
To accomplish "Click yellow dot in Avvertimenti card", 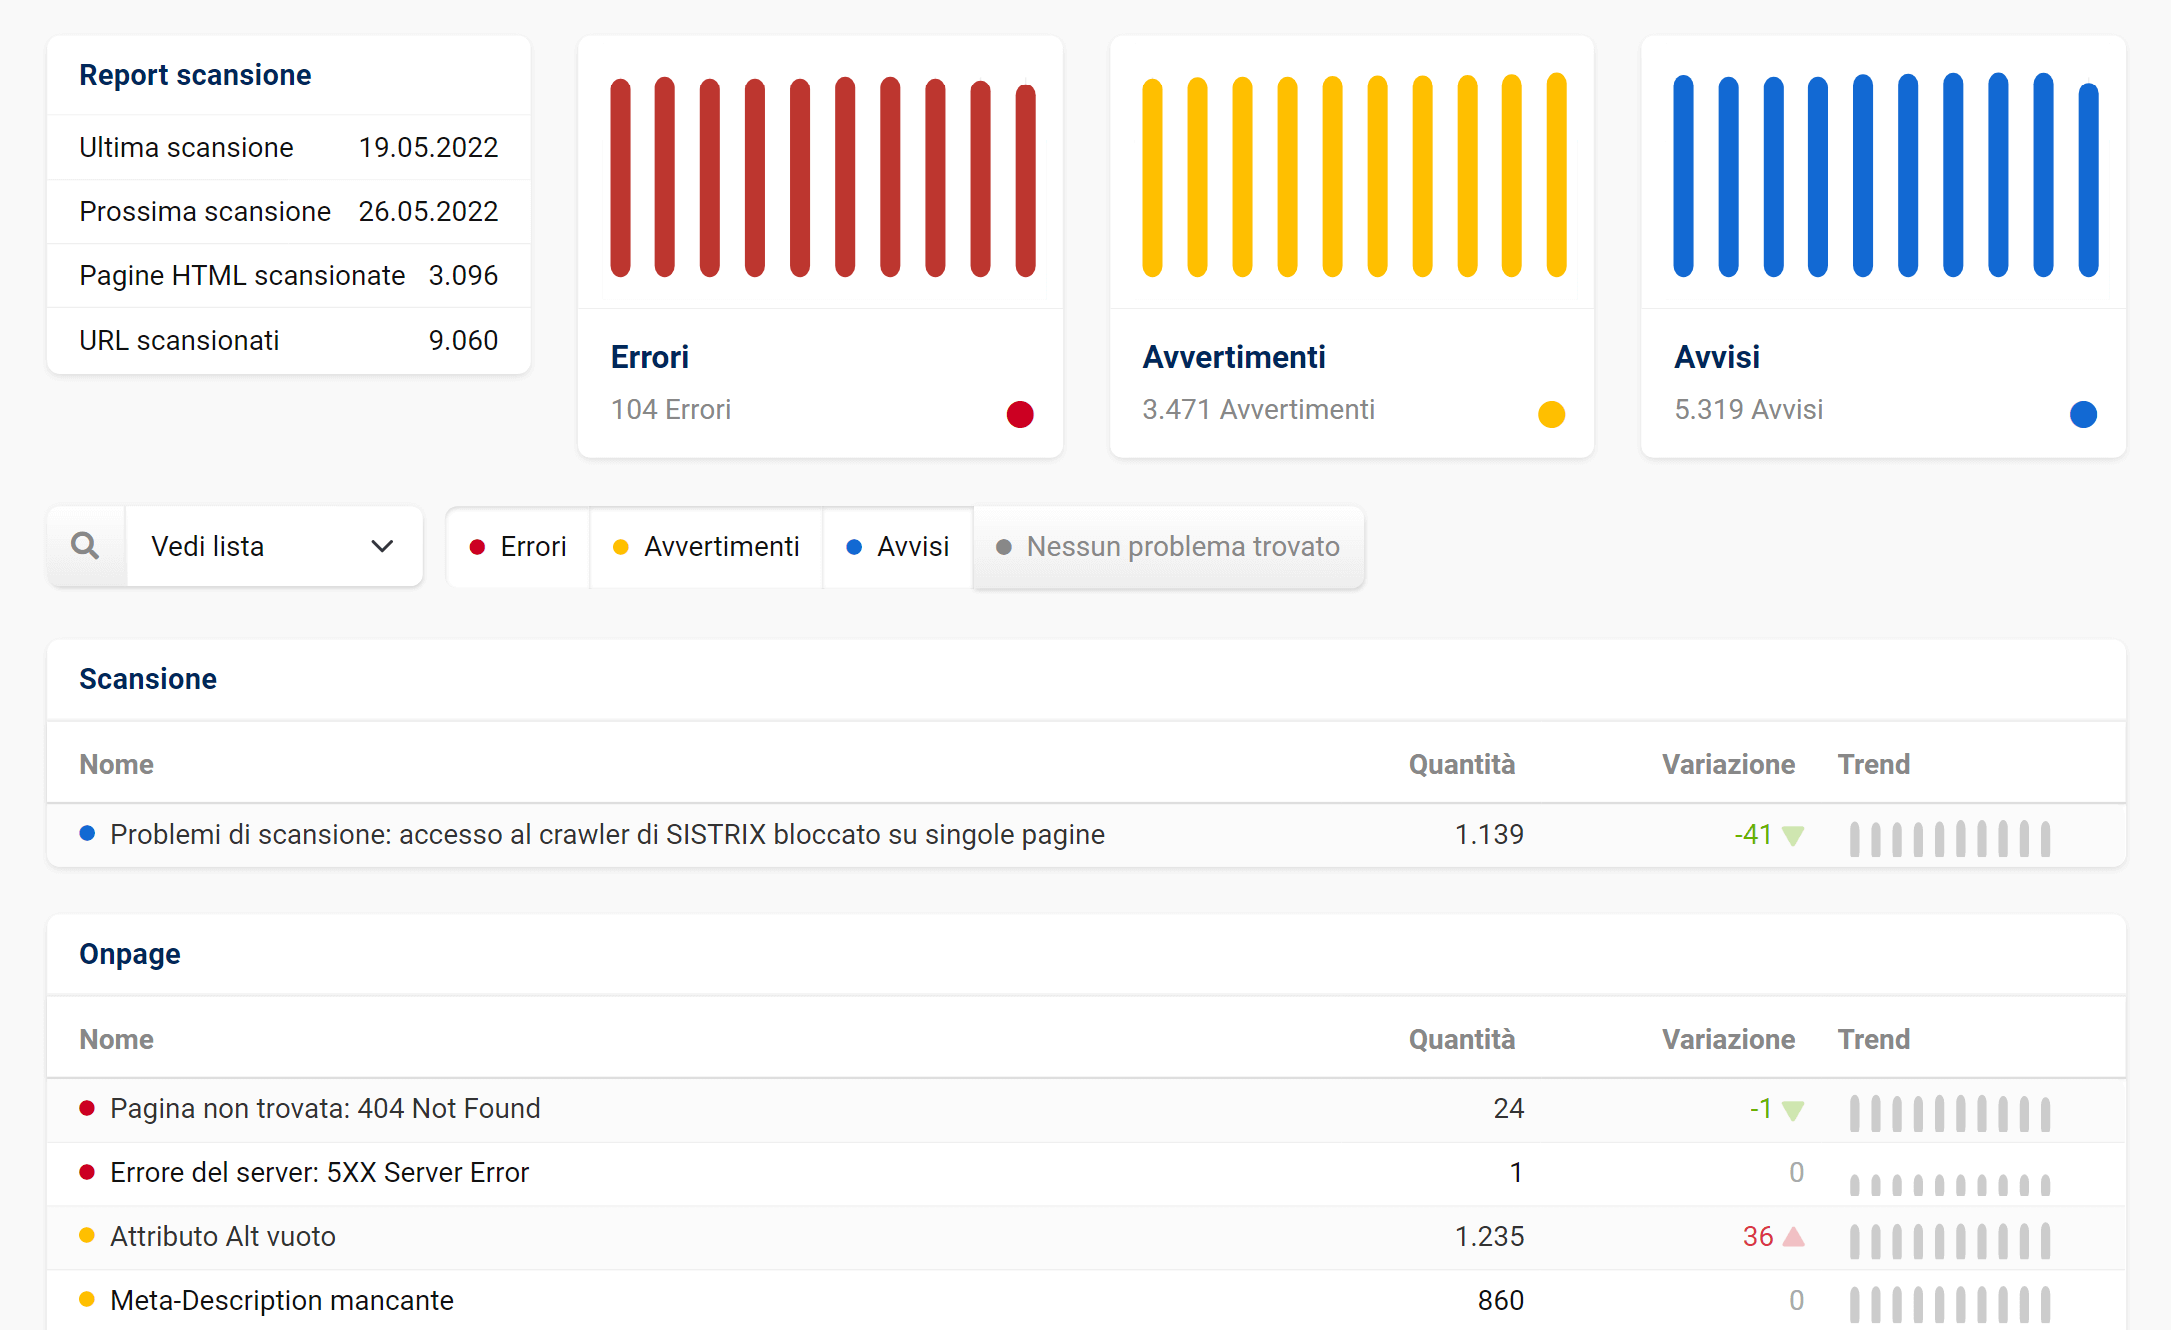I will click(1551, 413).
